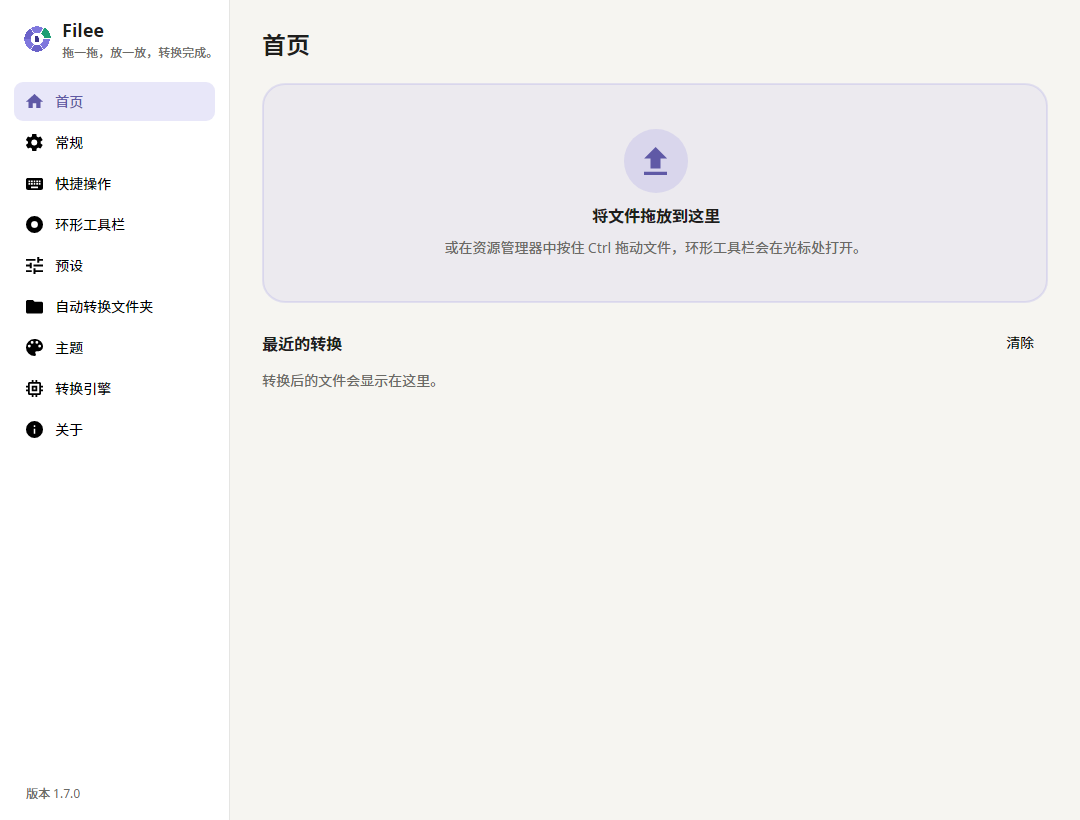Open the 首页 sidebar page
1080x820 pixels.
tap(114, 102)
